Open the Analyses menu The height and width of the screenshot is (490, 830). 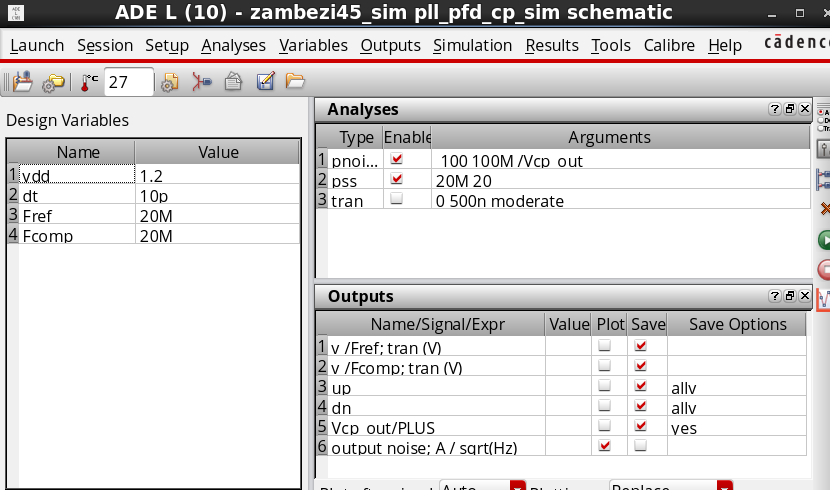tap(233, 46)
